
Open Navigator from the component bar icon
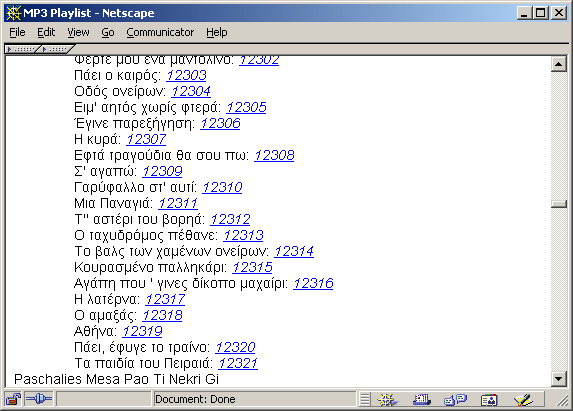[x=387, y=399]
